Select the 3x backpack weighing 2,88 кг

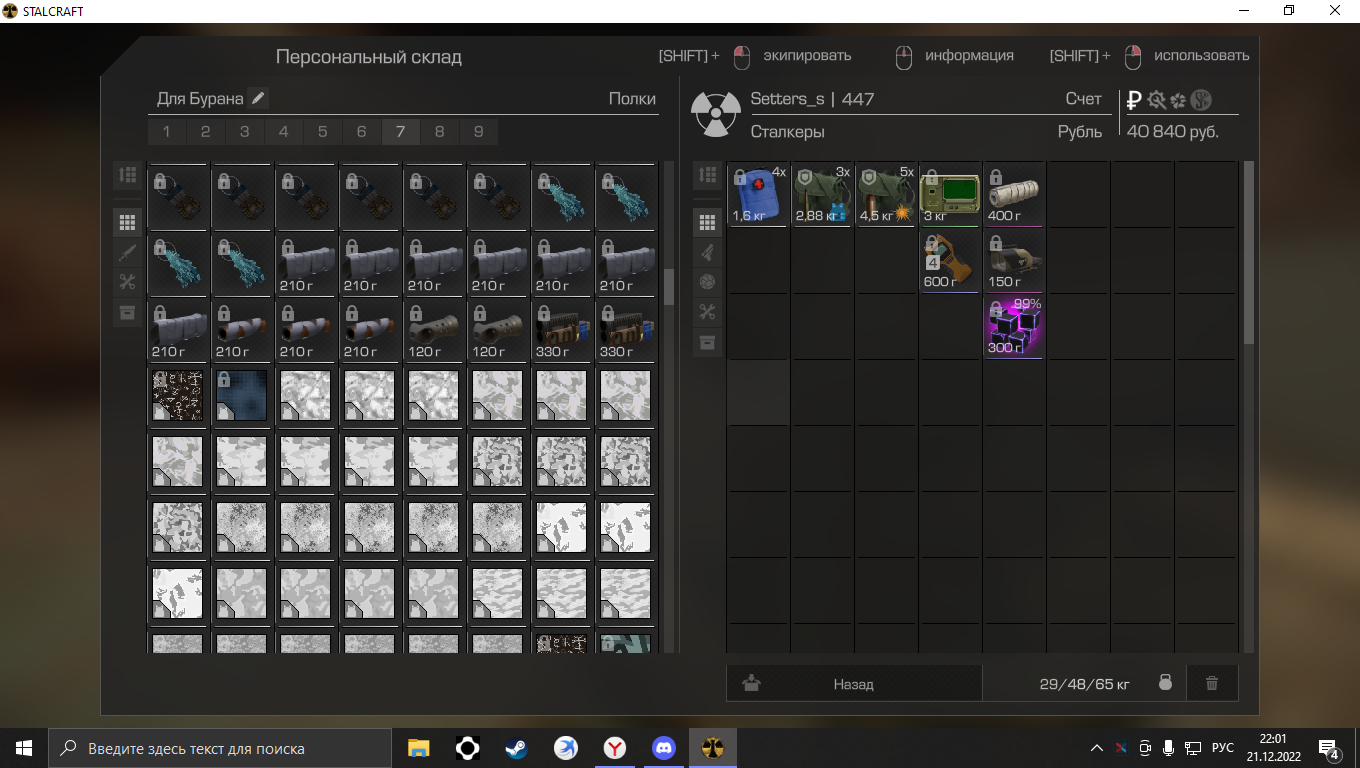pos(822,194)
